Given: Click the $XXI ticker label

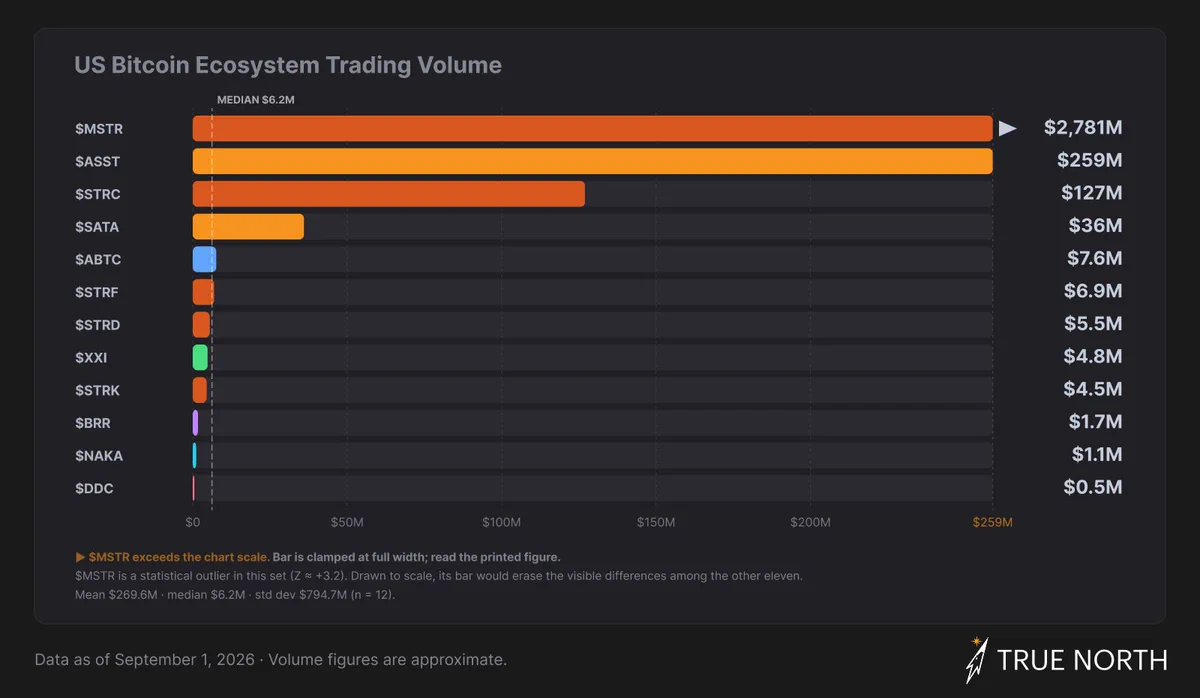Looking at the screenshot, I should point(91,358).
